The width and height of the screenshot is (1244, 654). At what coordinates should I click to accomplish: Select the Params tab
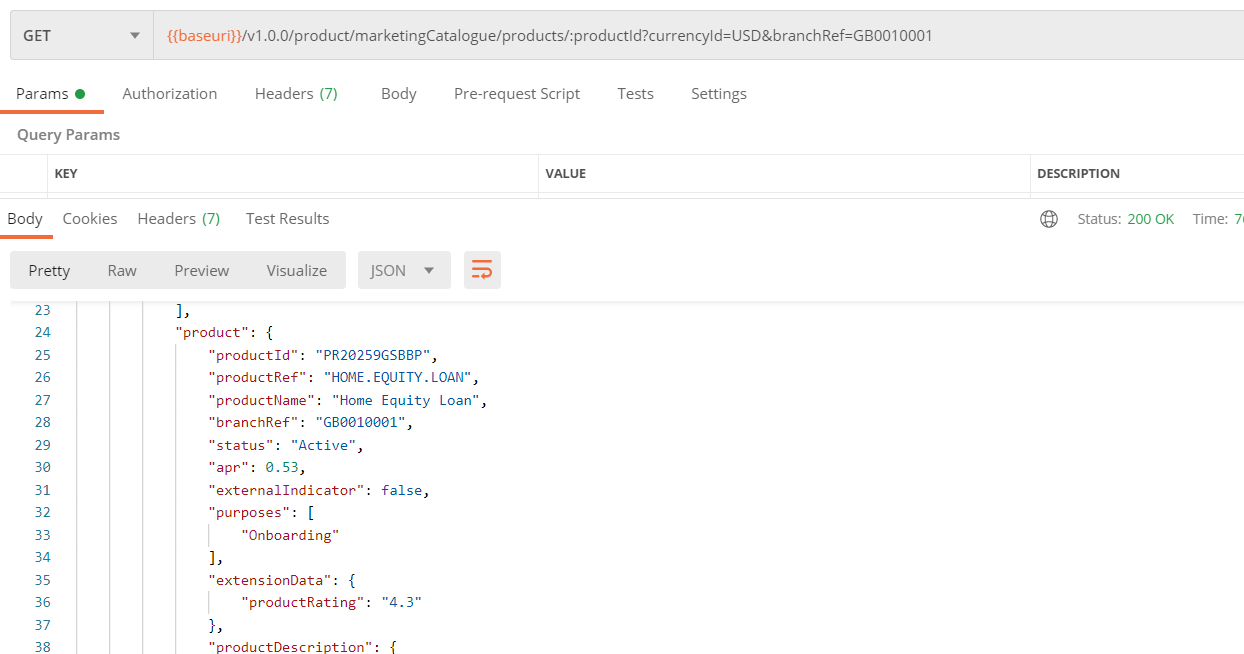tap(50, 94)
